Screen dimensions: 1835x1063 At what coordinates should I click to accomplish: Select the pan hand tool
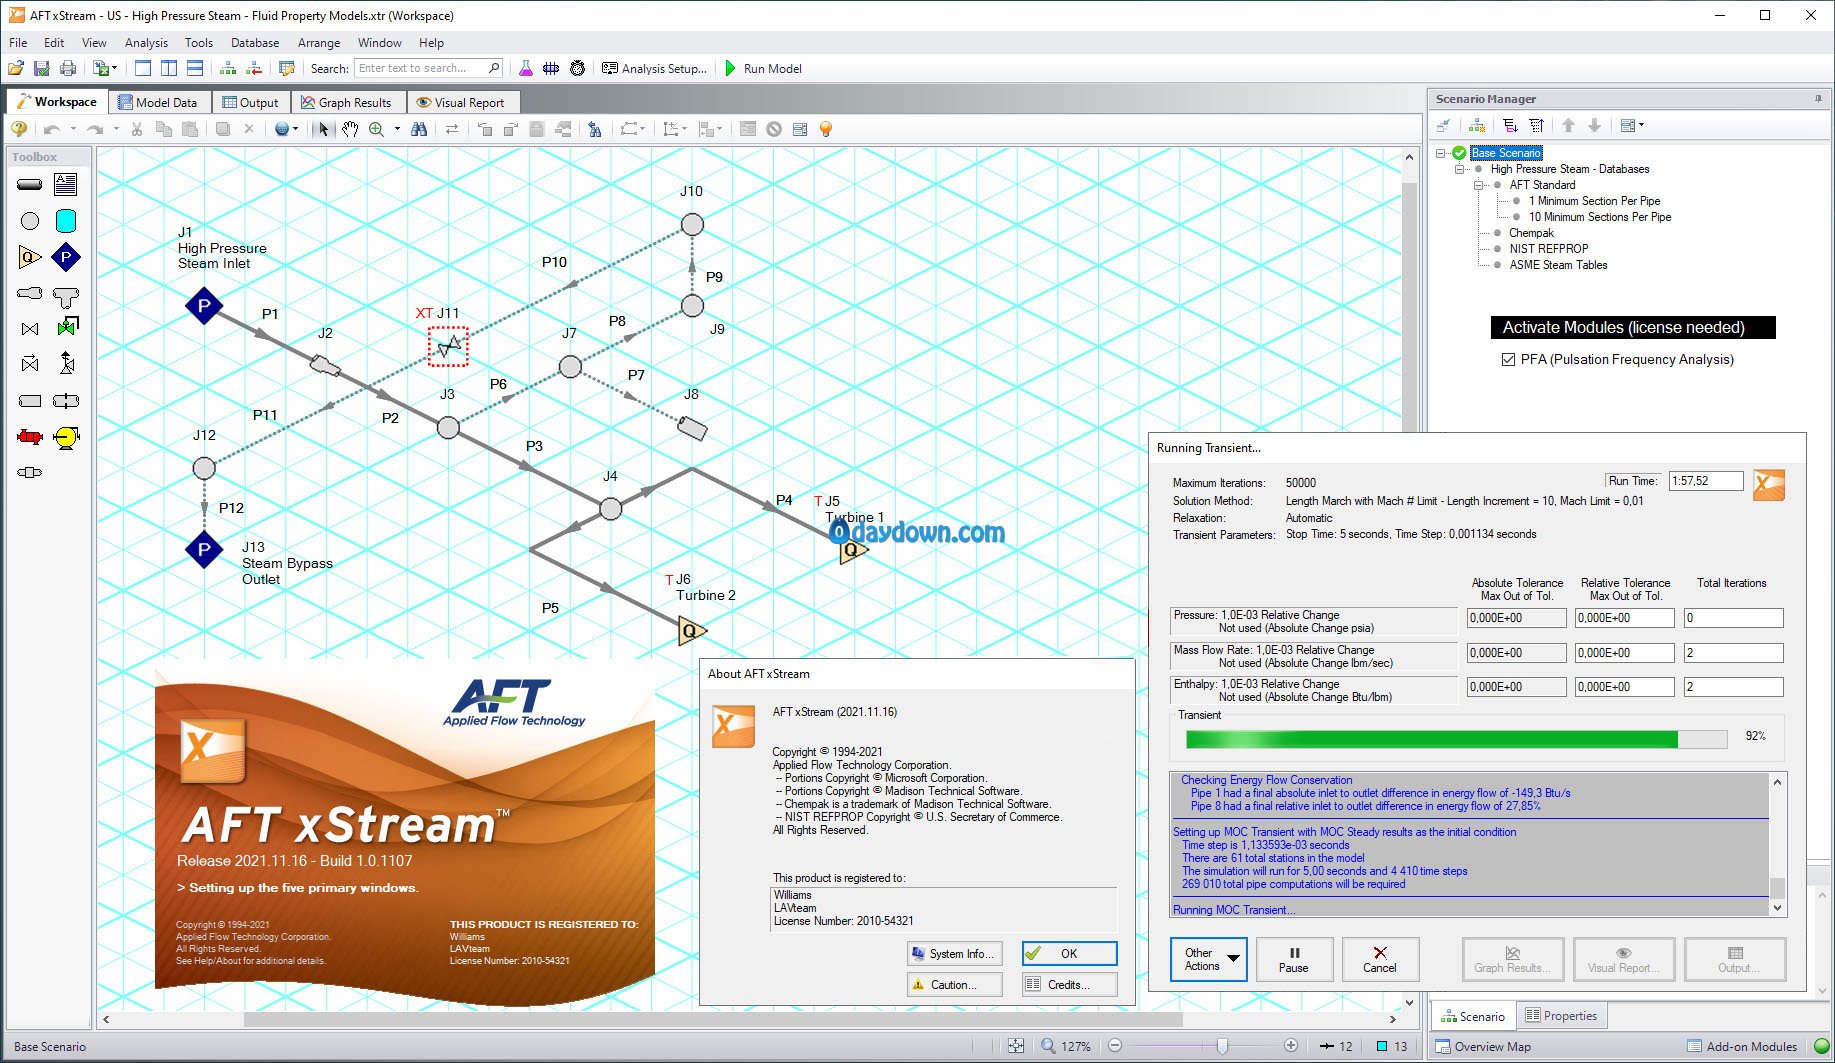pos(349,129)
